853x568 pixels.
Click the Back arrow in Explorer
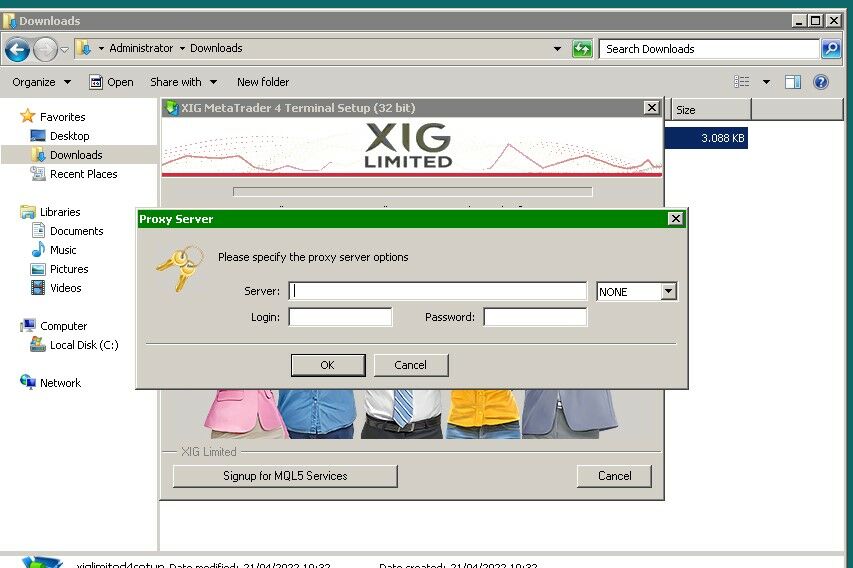pyautogui.click(x=17, y=50)
